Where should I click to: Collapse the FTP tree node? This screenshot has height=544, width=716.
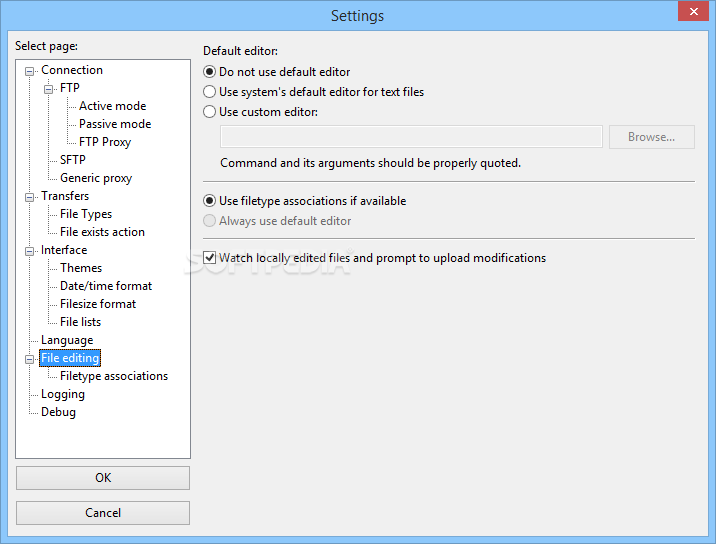(x=48, y=89)
